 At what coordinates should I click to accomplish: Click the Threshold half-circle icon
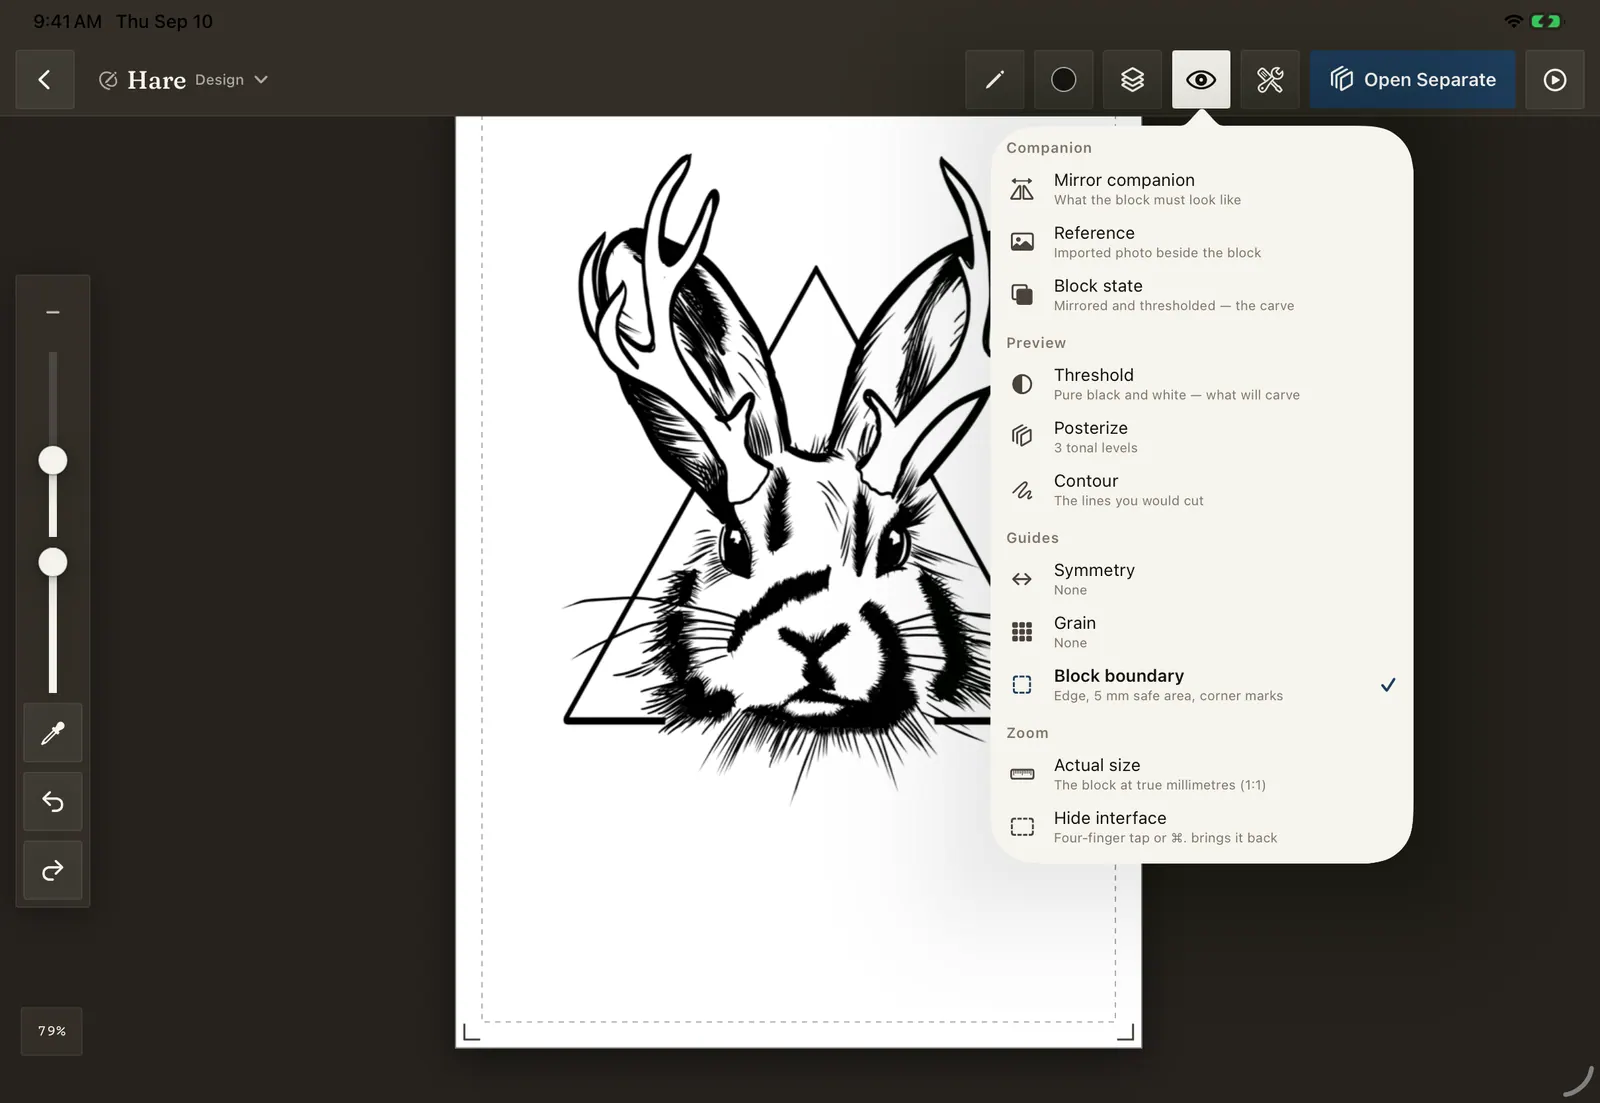pos(1022,384)
